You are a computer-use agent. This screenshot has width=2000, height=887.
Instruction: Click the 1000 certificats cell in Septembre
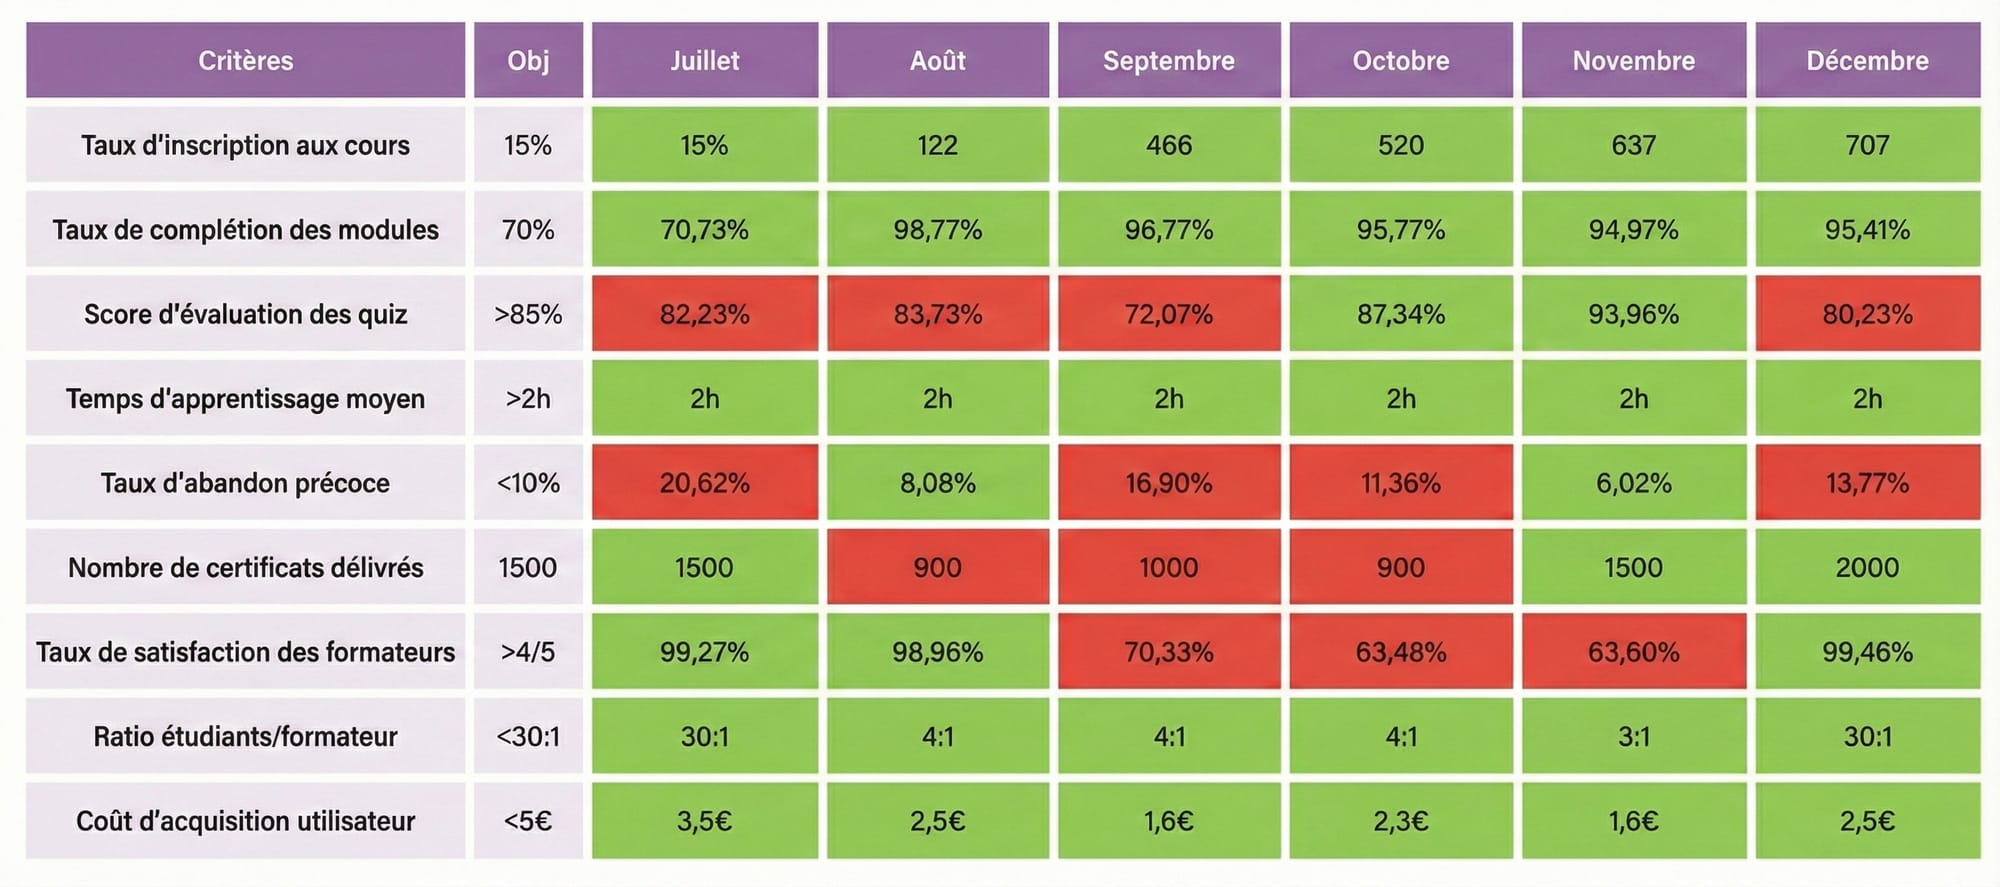1168,567
